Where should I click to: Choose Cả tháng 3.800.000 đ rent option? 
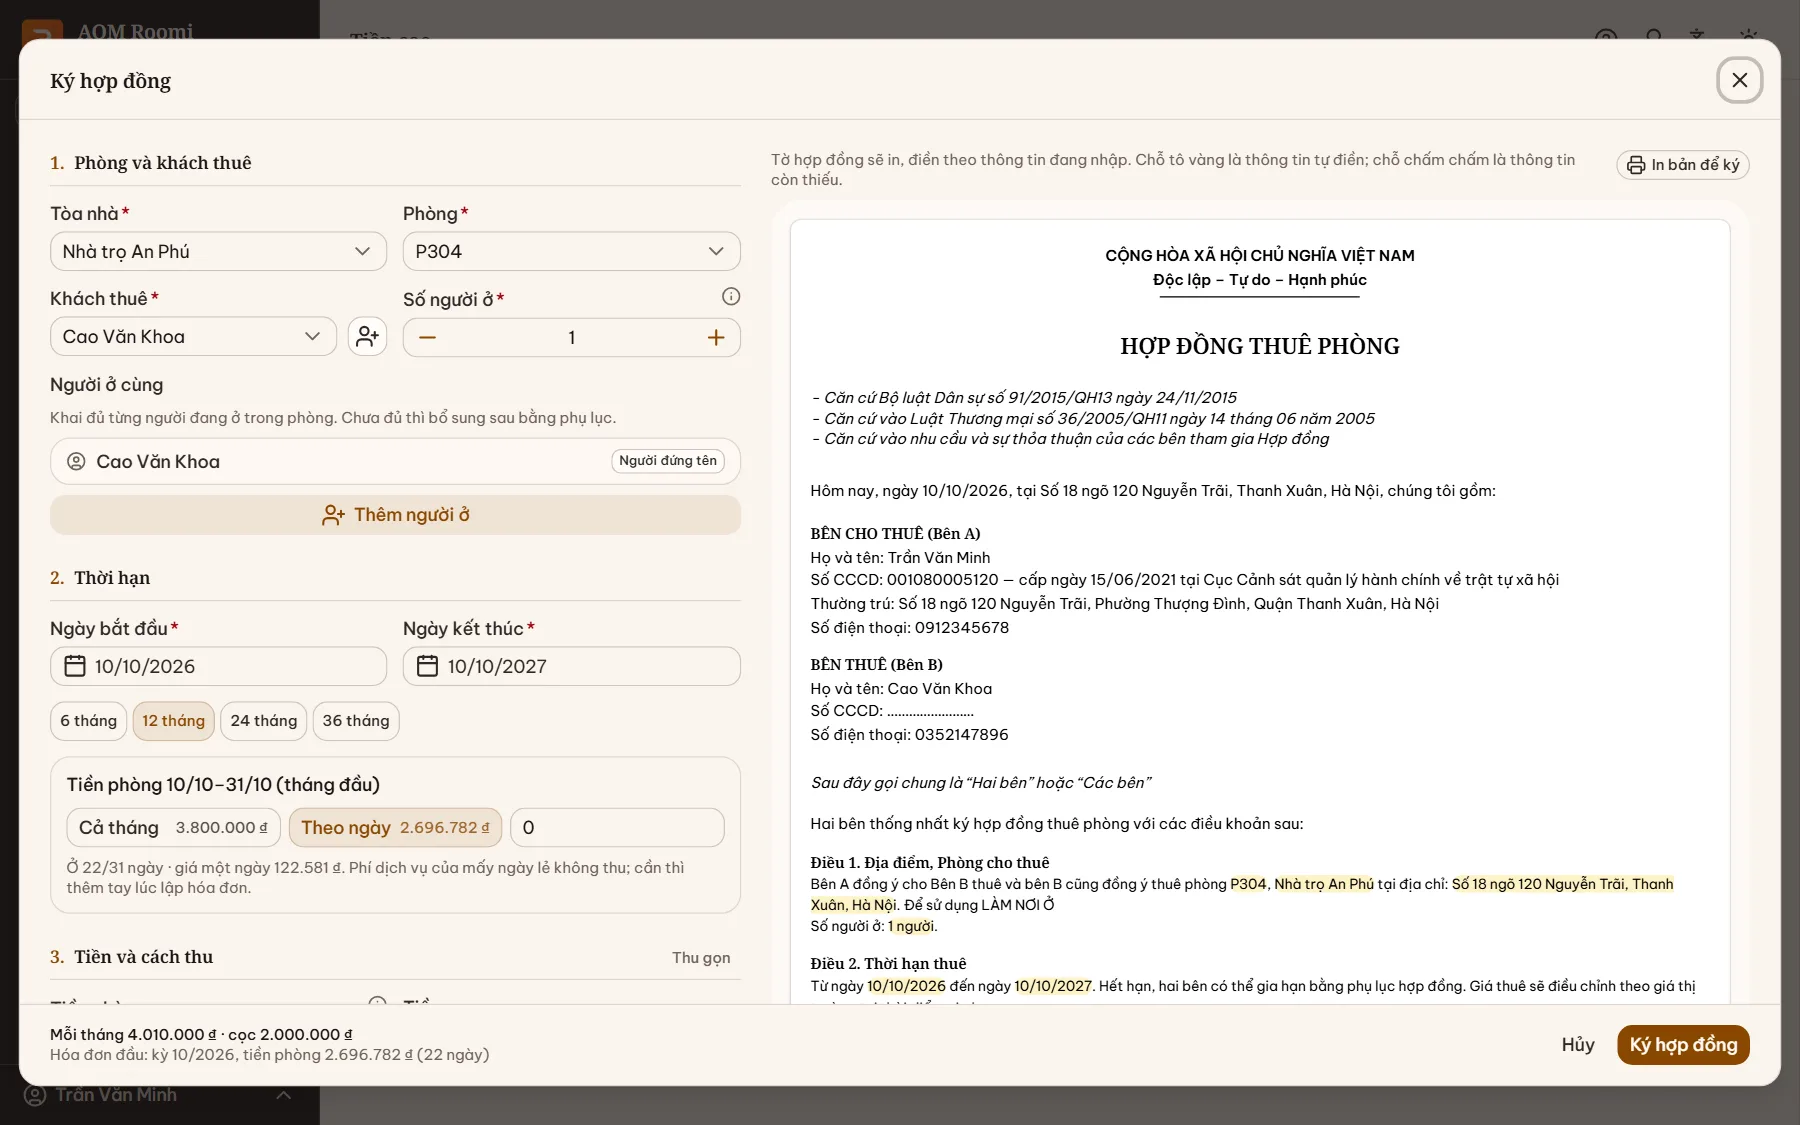[173, 828]
